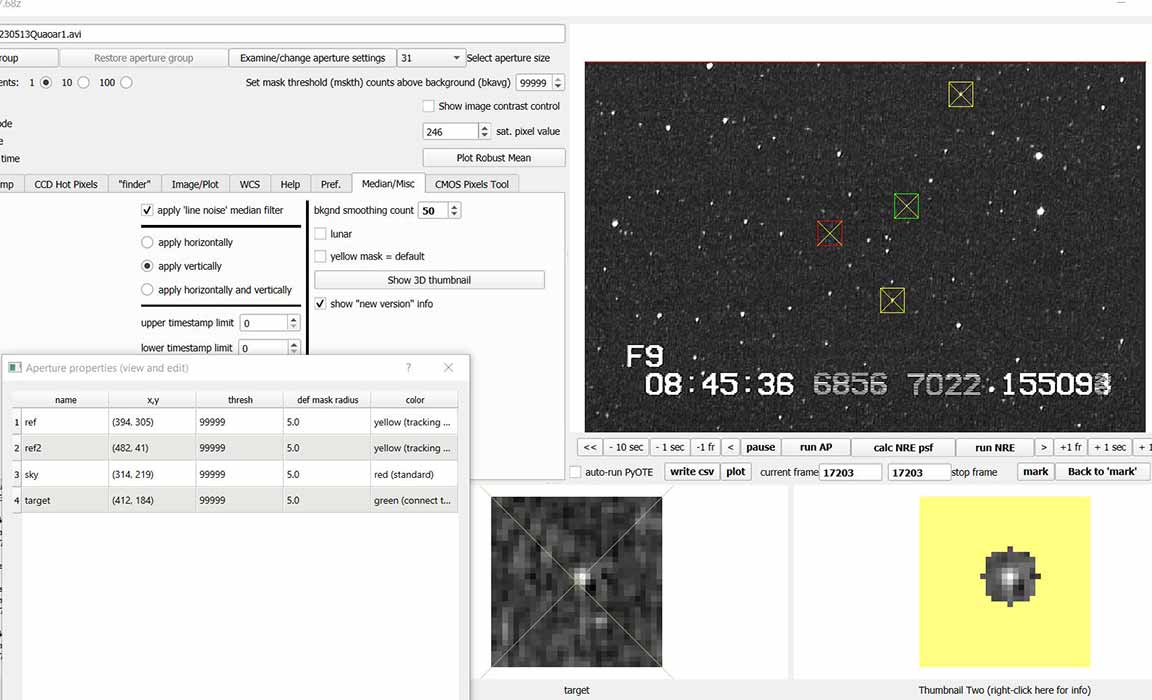
Task: Click the Aperture properties window icon
Action: tap(15, 367)
